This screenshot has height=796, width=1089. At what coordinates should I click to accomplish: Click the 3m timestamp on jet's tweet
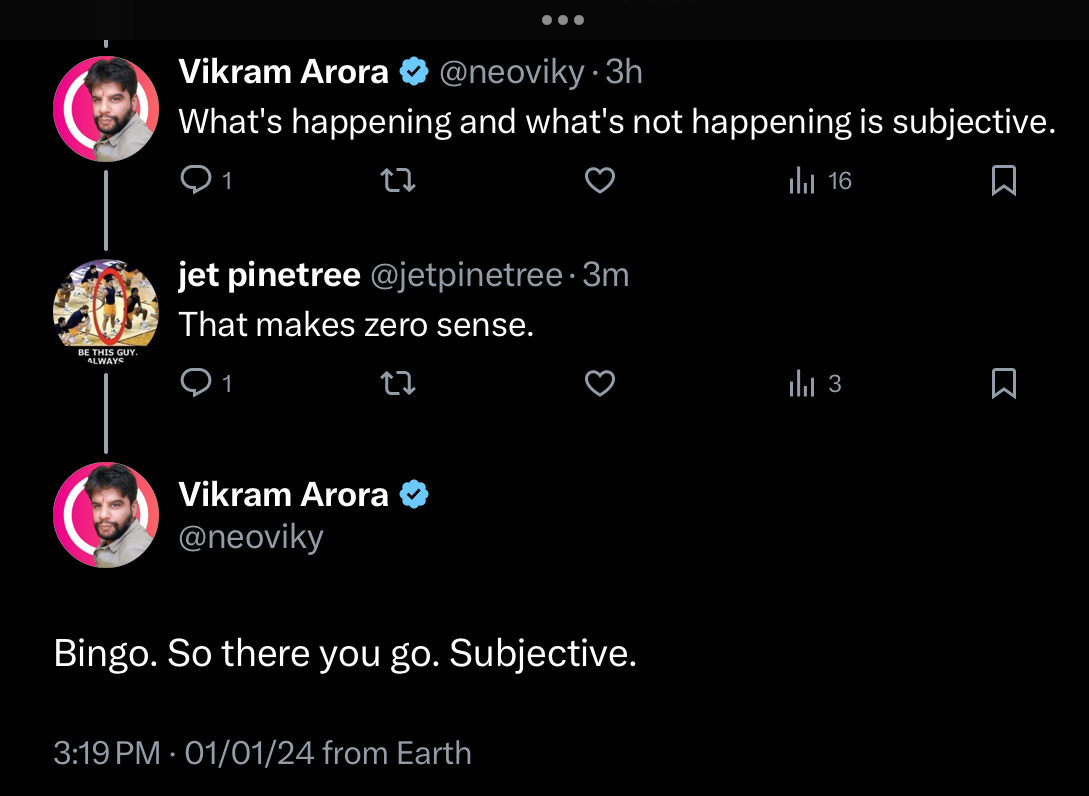(x=605, y=275)
